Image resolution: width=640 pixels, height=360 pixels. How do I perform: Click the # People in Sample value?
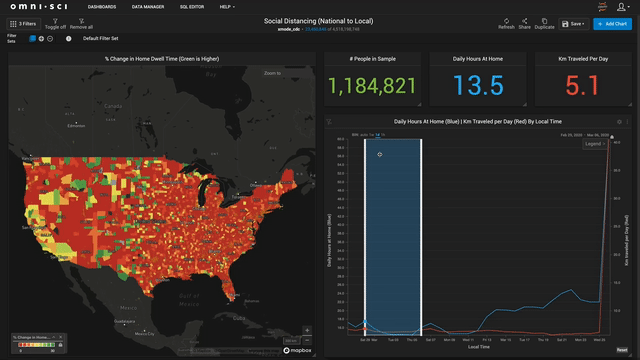pos(372,86)
